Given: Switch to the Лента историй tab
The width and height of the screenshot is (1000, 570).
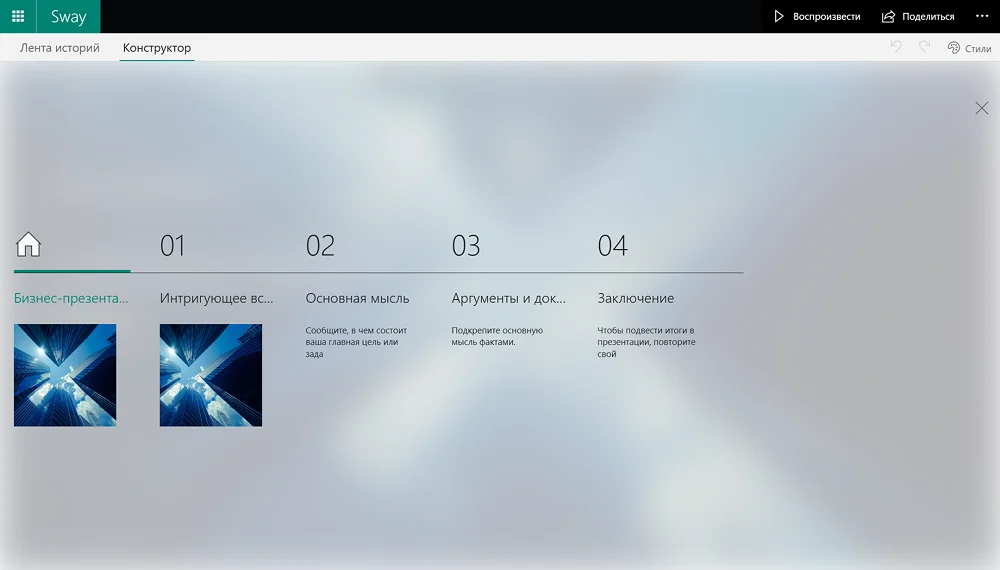Looking at the screenshot, I should (60, 48).
